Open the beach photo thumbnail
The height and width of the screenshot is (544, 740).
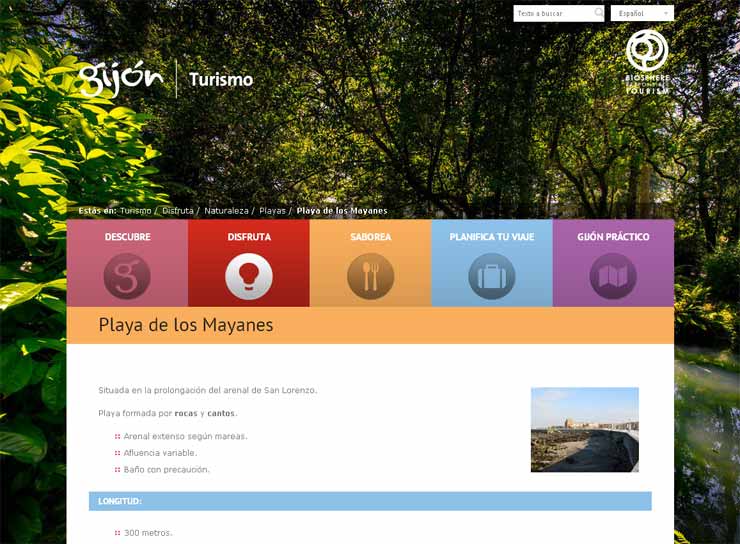point(585,429)
